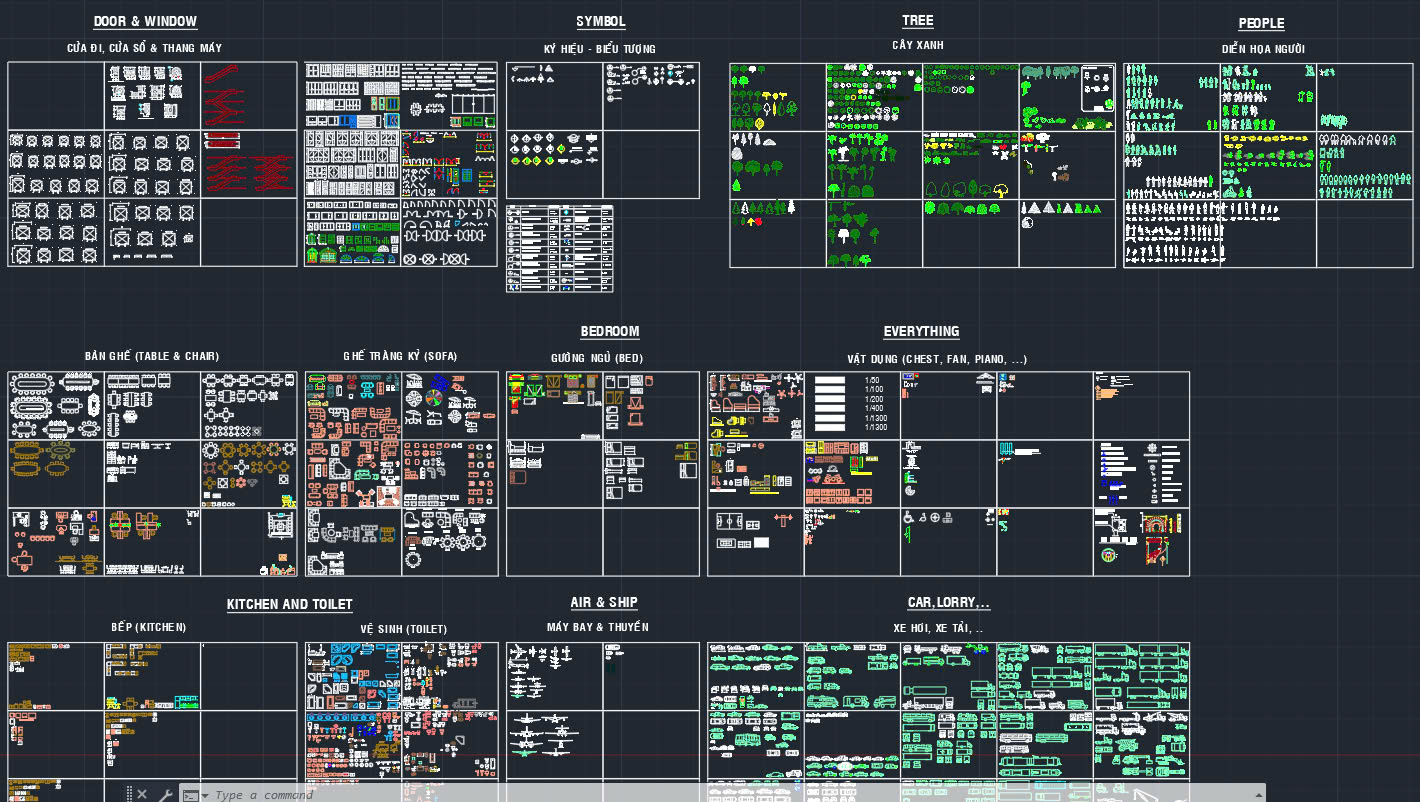Select the 'VẬT DỤNG (CHEST, FAN, PIANO, ...)' label
Screen dimensions: 1420x802
[x=937, y=359]
